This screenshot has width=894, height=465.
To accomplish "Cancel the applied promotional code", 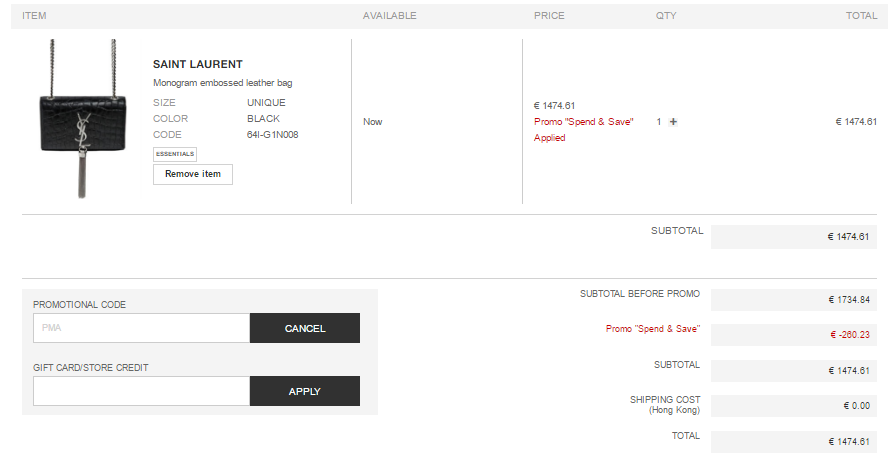I will (304, 328).
